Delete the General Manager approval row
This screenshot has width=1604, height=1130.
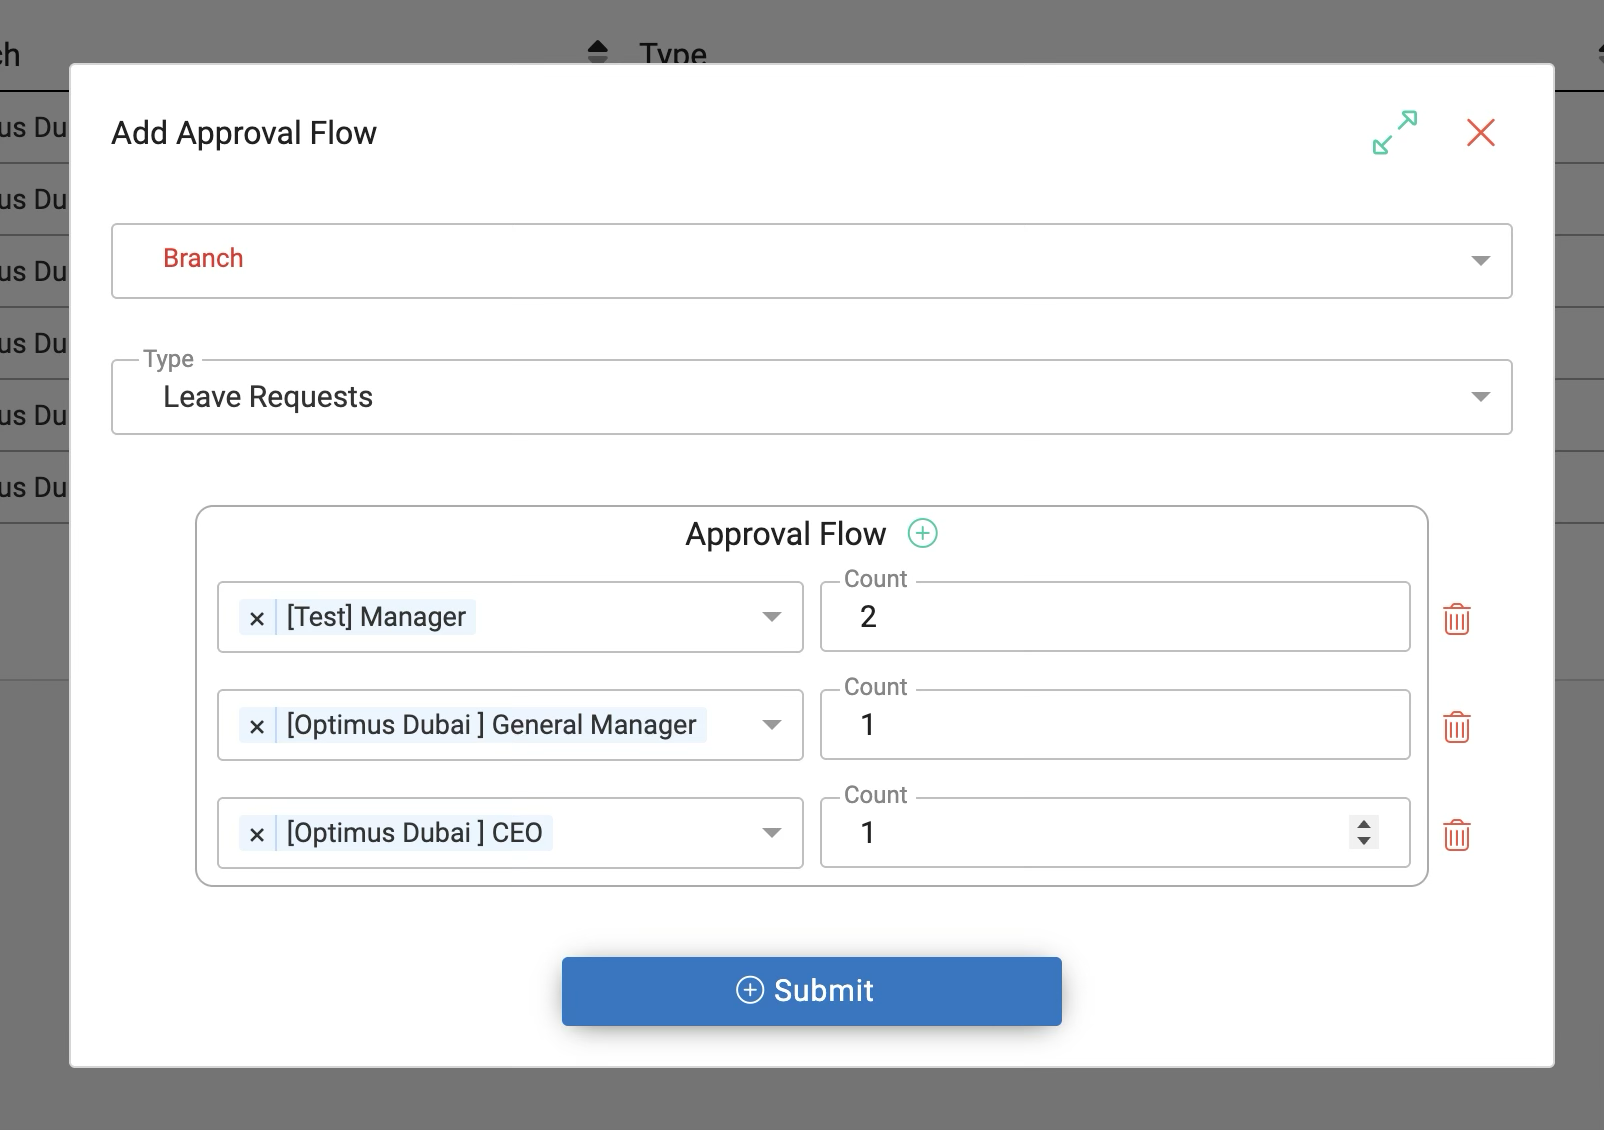coord(1456,727)
